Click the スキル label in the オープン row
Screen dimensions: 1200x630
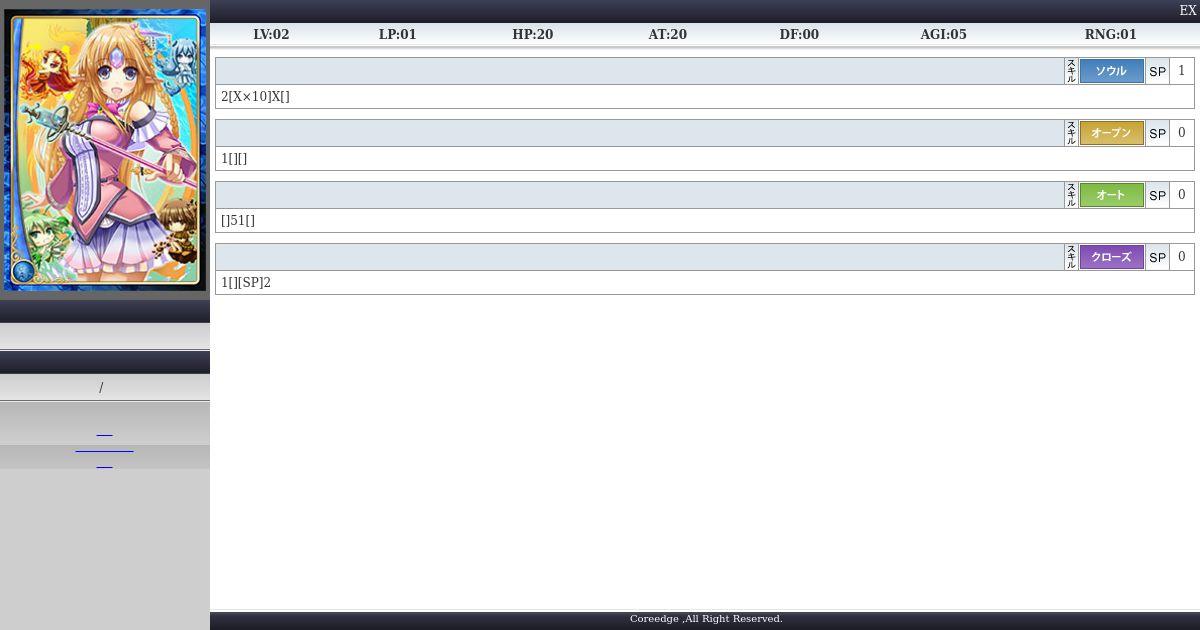tap(1071, 133)
